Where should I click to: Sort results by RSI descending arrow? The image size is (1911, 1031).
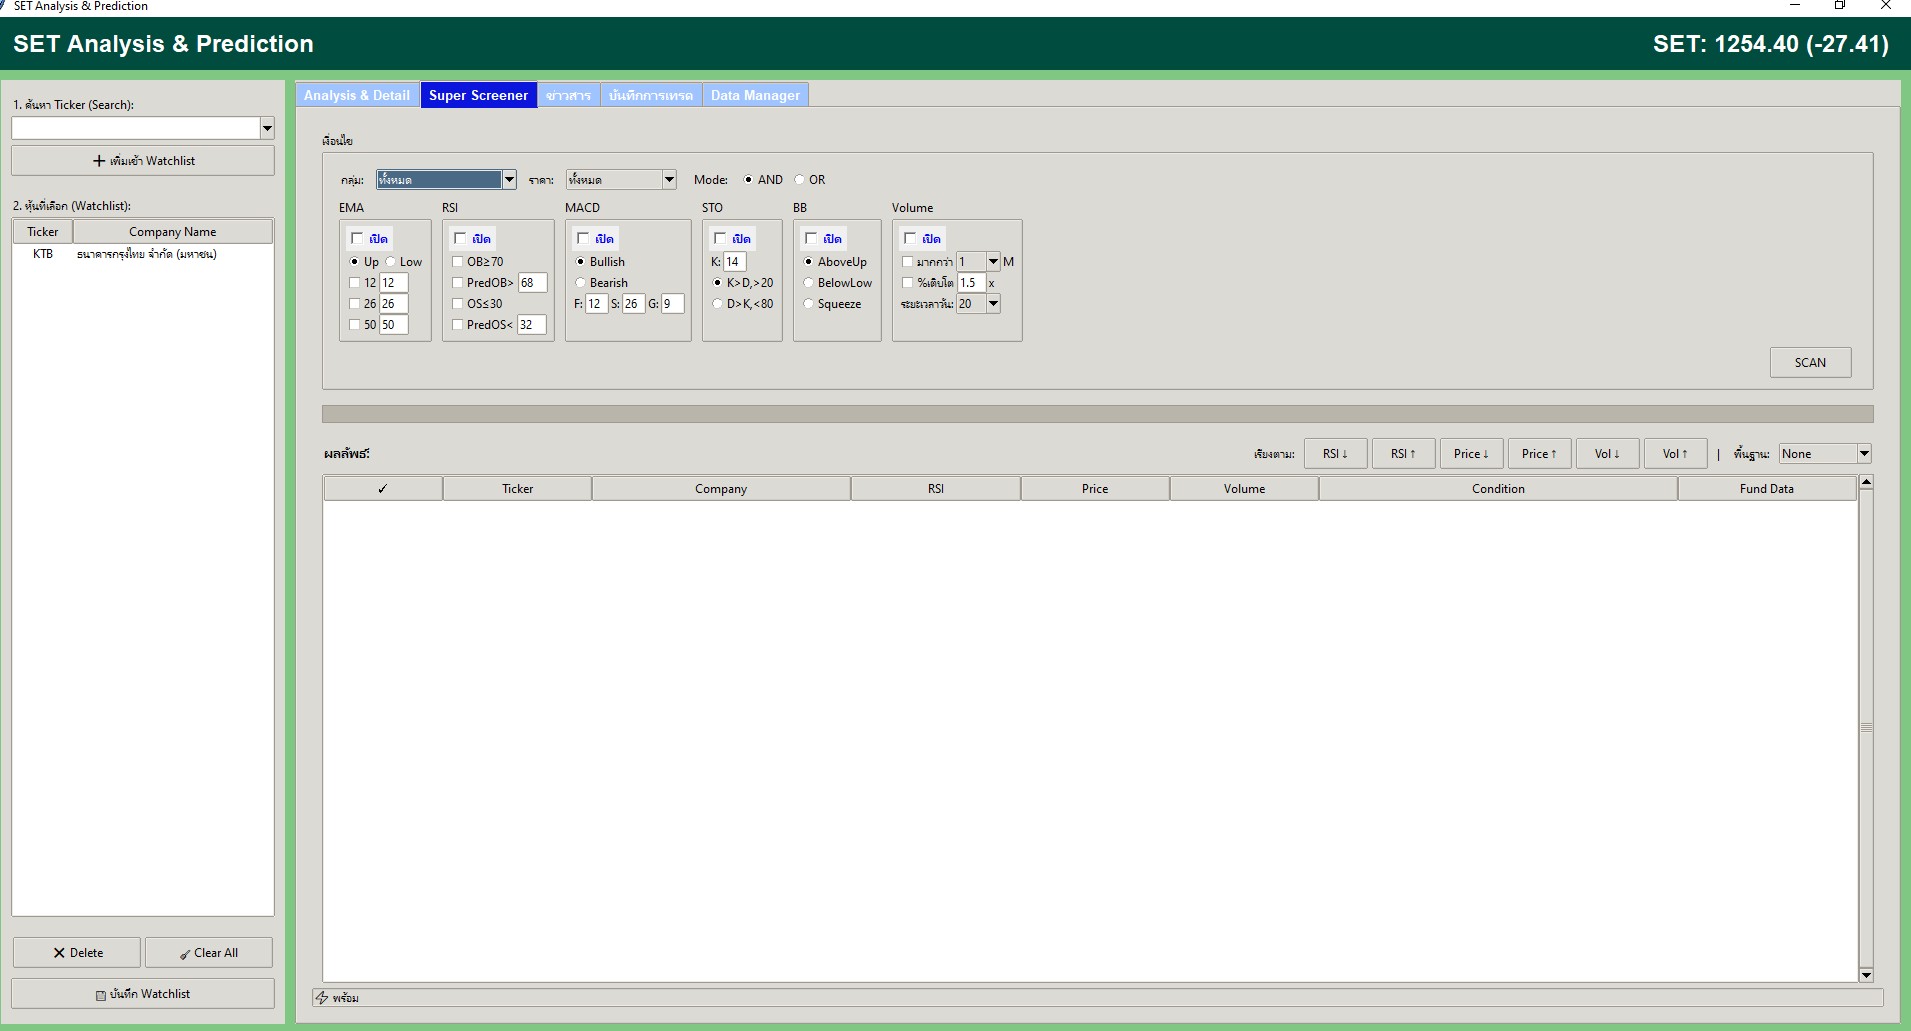(x=1335, y=454)
